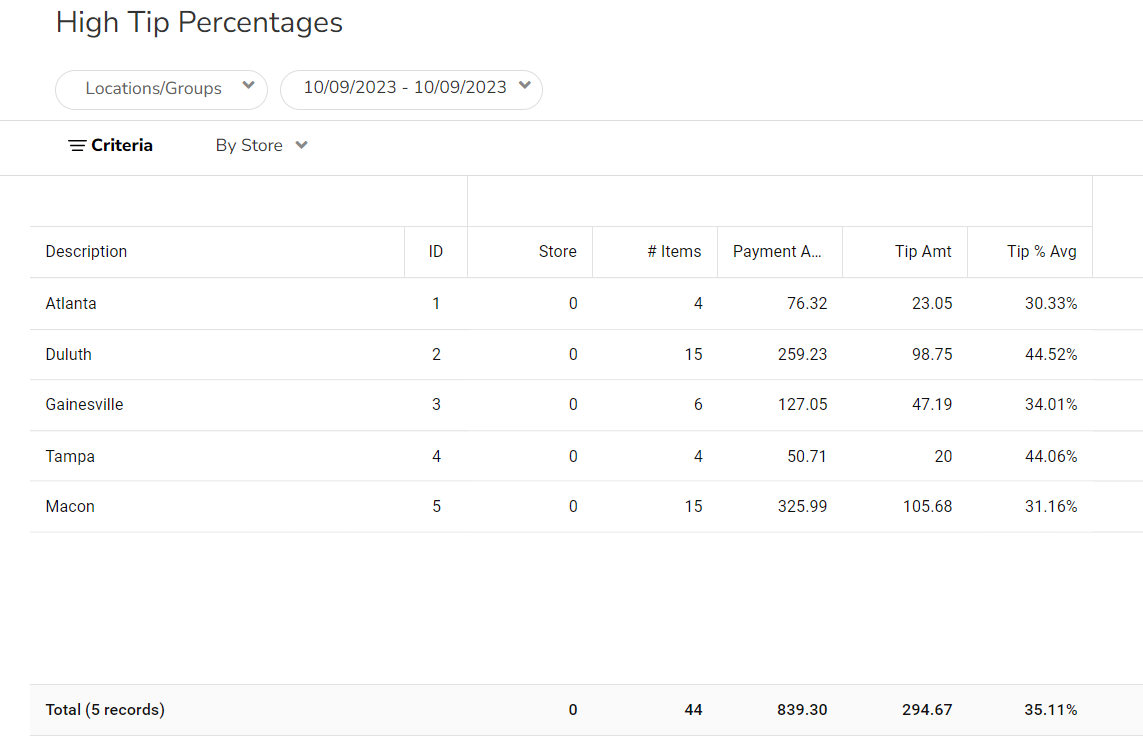Screen dimensions: 1143x745
Task: Click the Total (5 records) summary row
Action: (105, 710)
